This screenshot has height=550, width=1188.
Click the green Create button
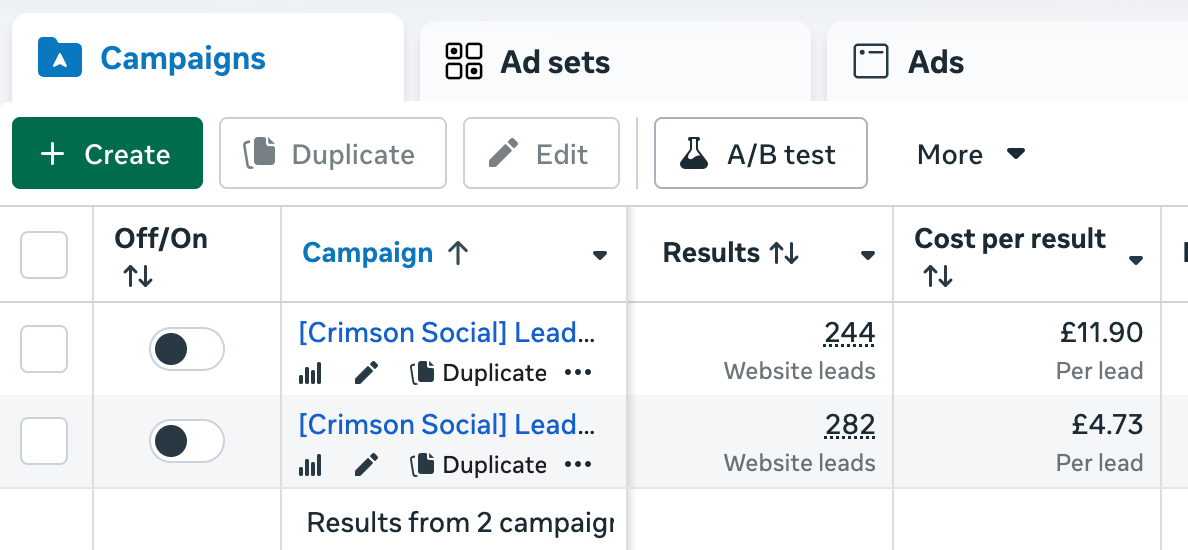coord(107,154)
